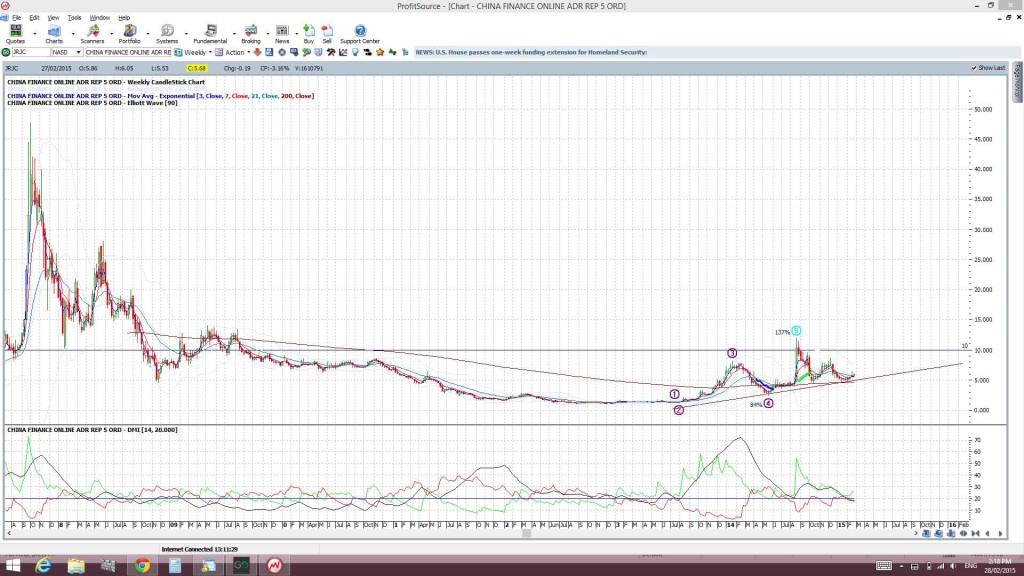The height and width of the screenshot is (576, 1024).
Task: Click the Elliott Wave 2 marker
Action: [x=679, y=410]
